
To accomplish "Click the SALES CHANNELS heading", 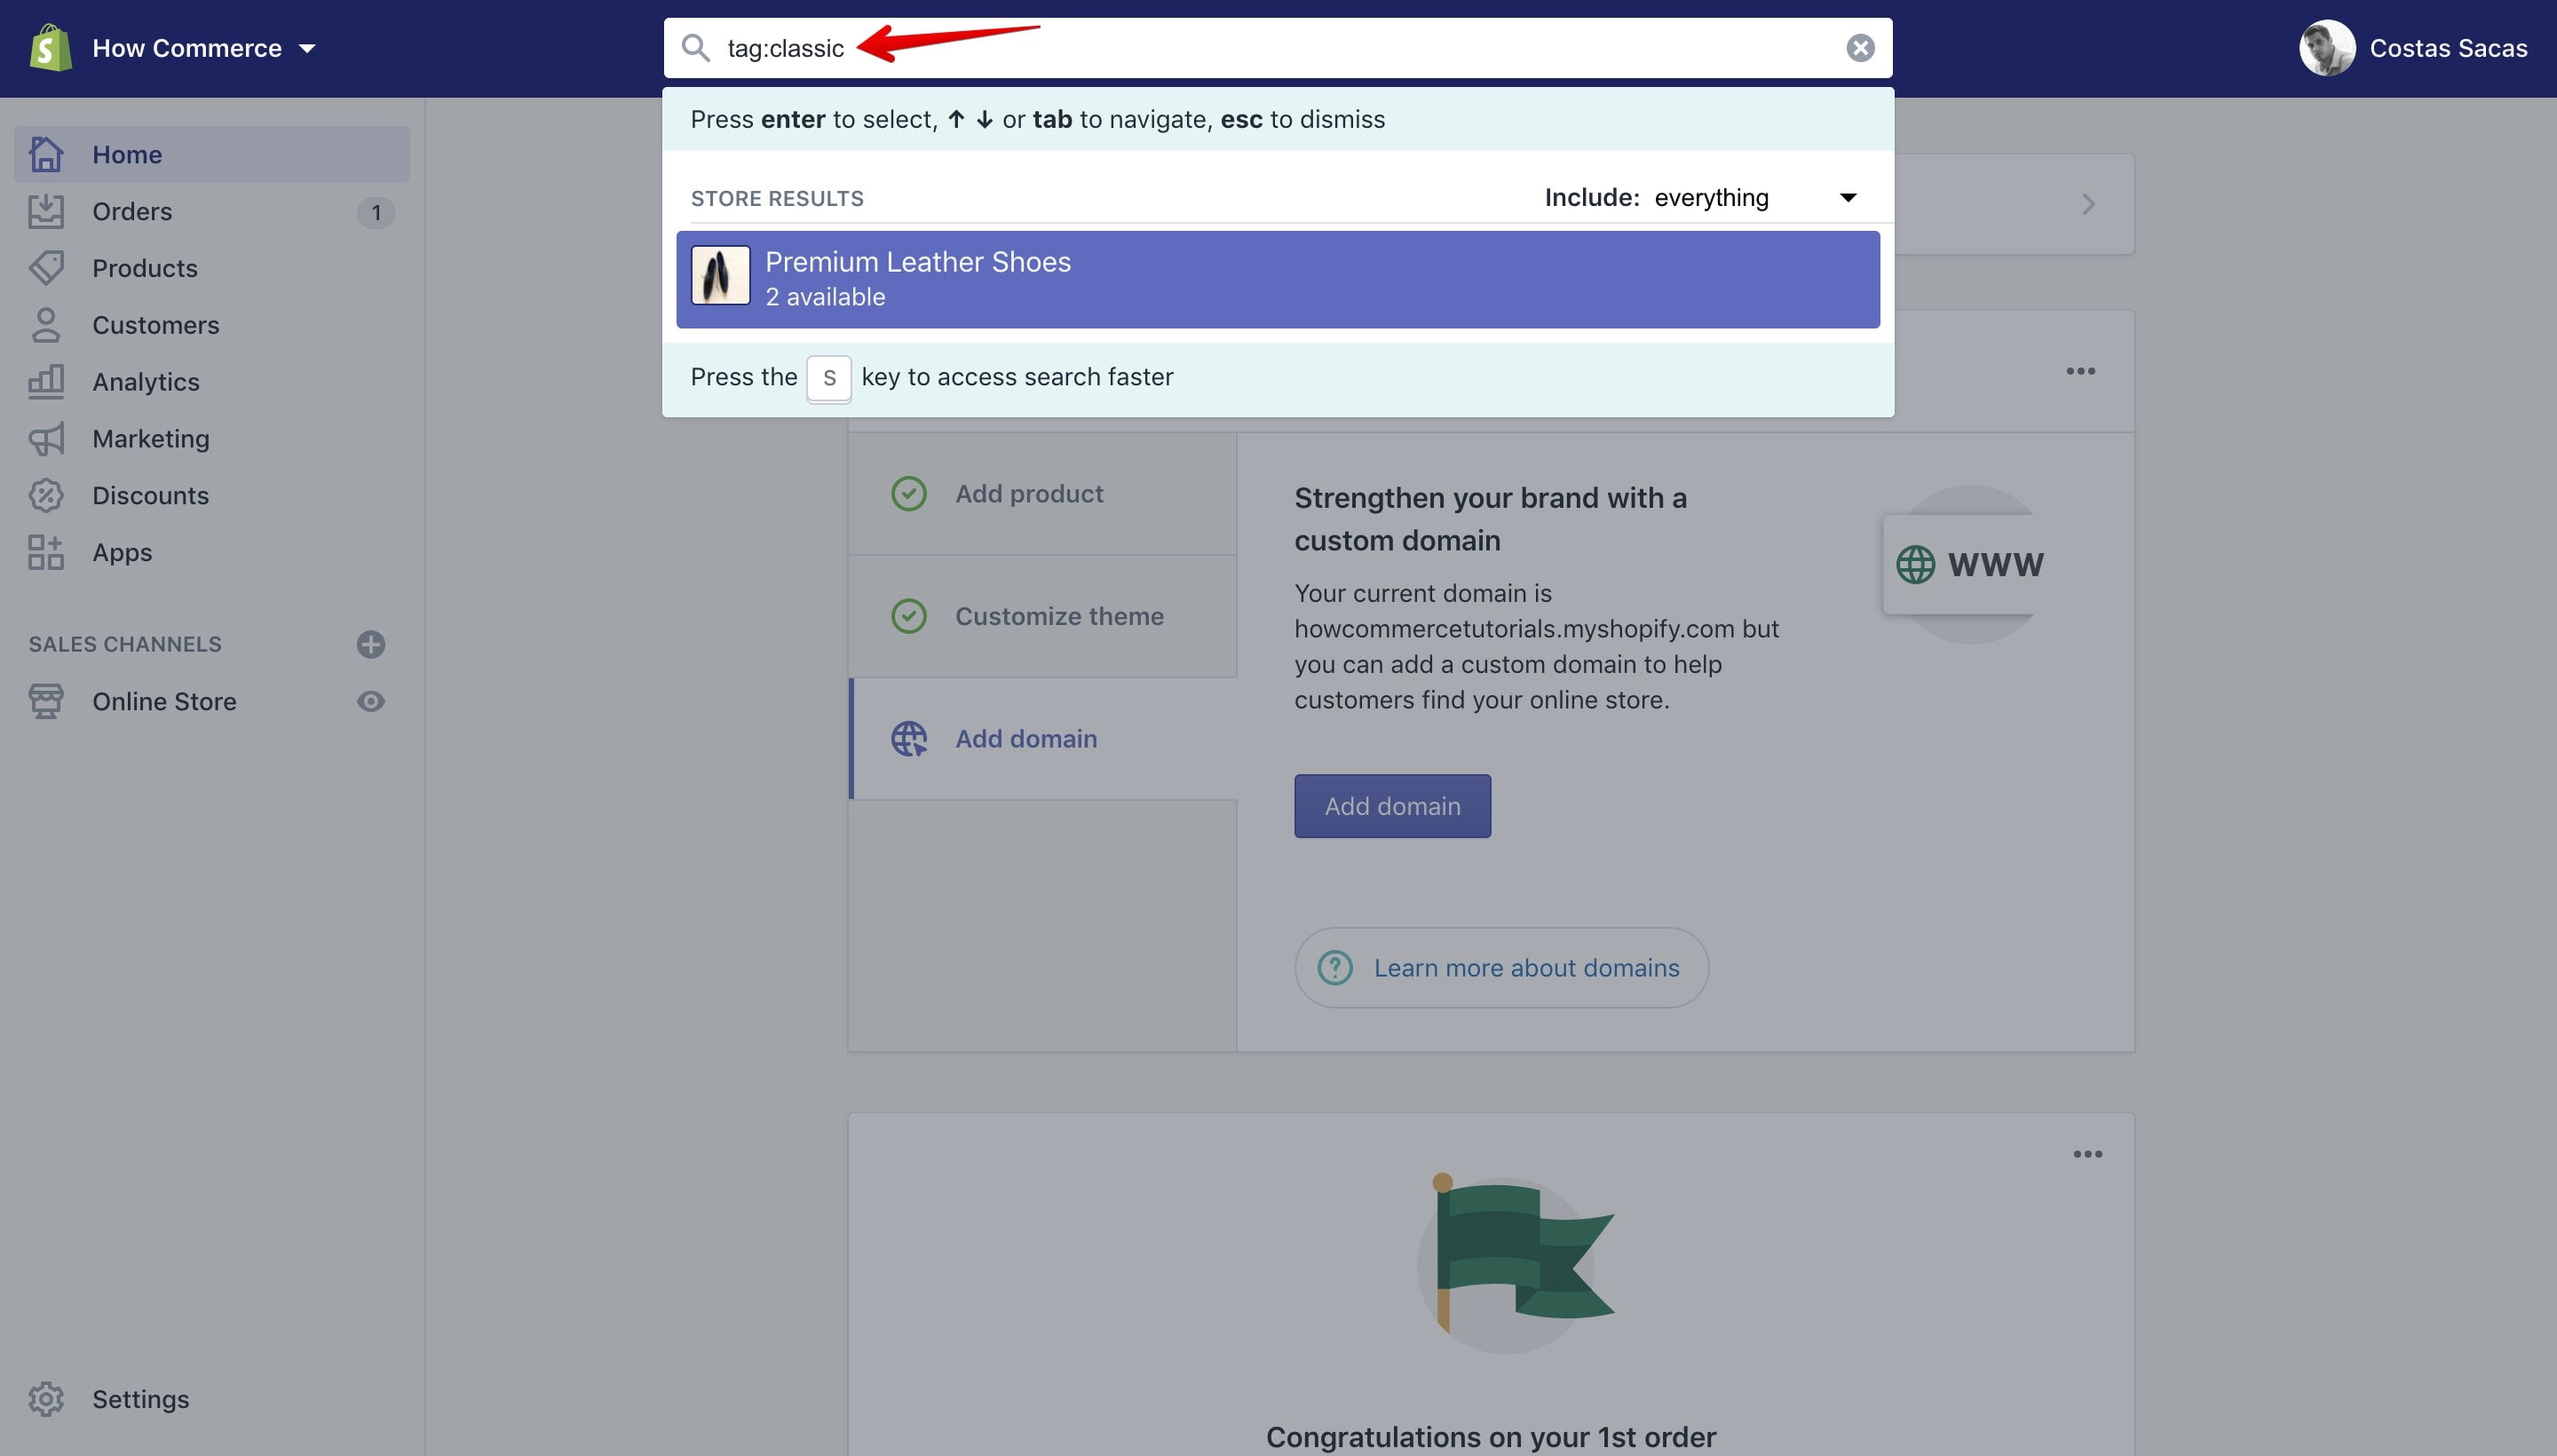I will (x=125, y=644).
